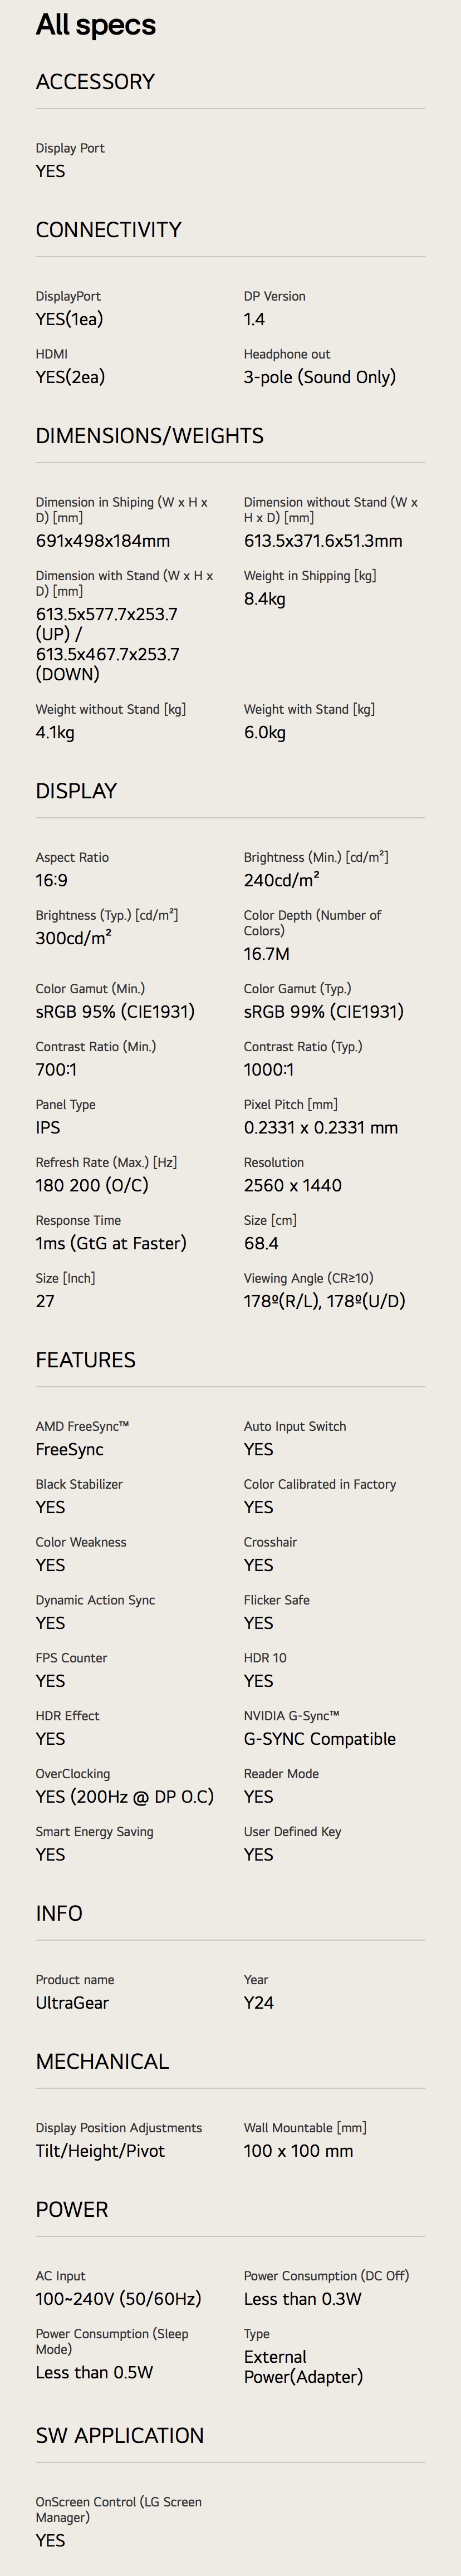Select the Weight in Shipping 8.4kg value
Image resolution: width=461 pixels, height=2576 pixels.
pyautogui.click(x=265, y=599)
